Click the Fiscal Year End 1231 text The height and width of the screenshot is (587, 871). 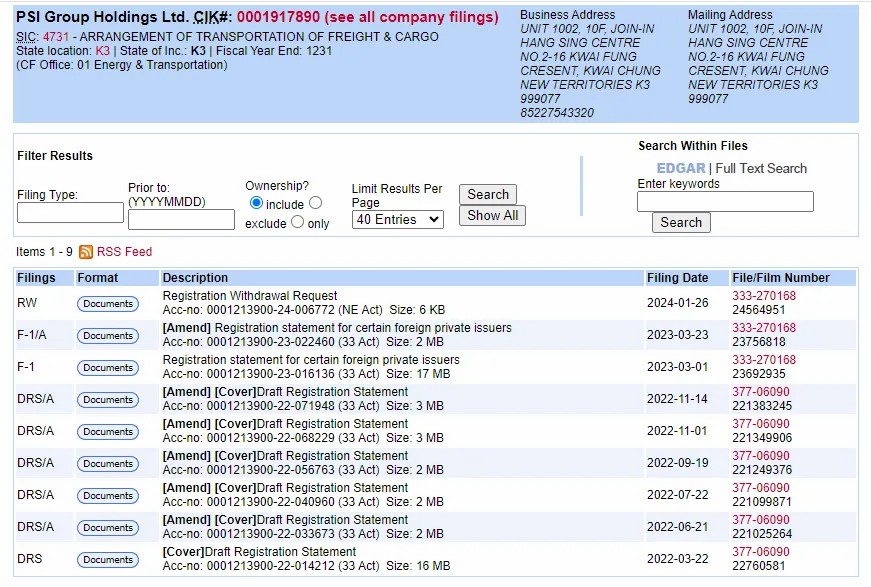click(274, 51)
